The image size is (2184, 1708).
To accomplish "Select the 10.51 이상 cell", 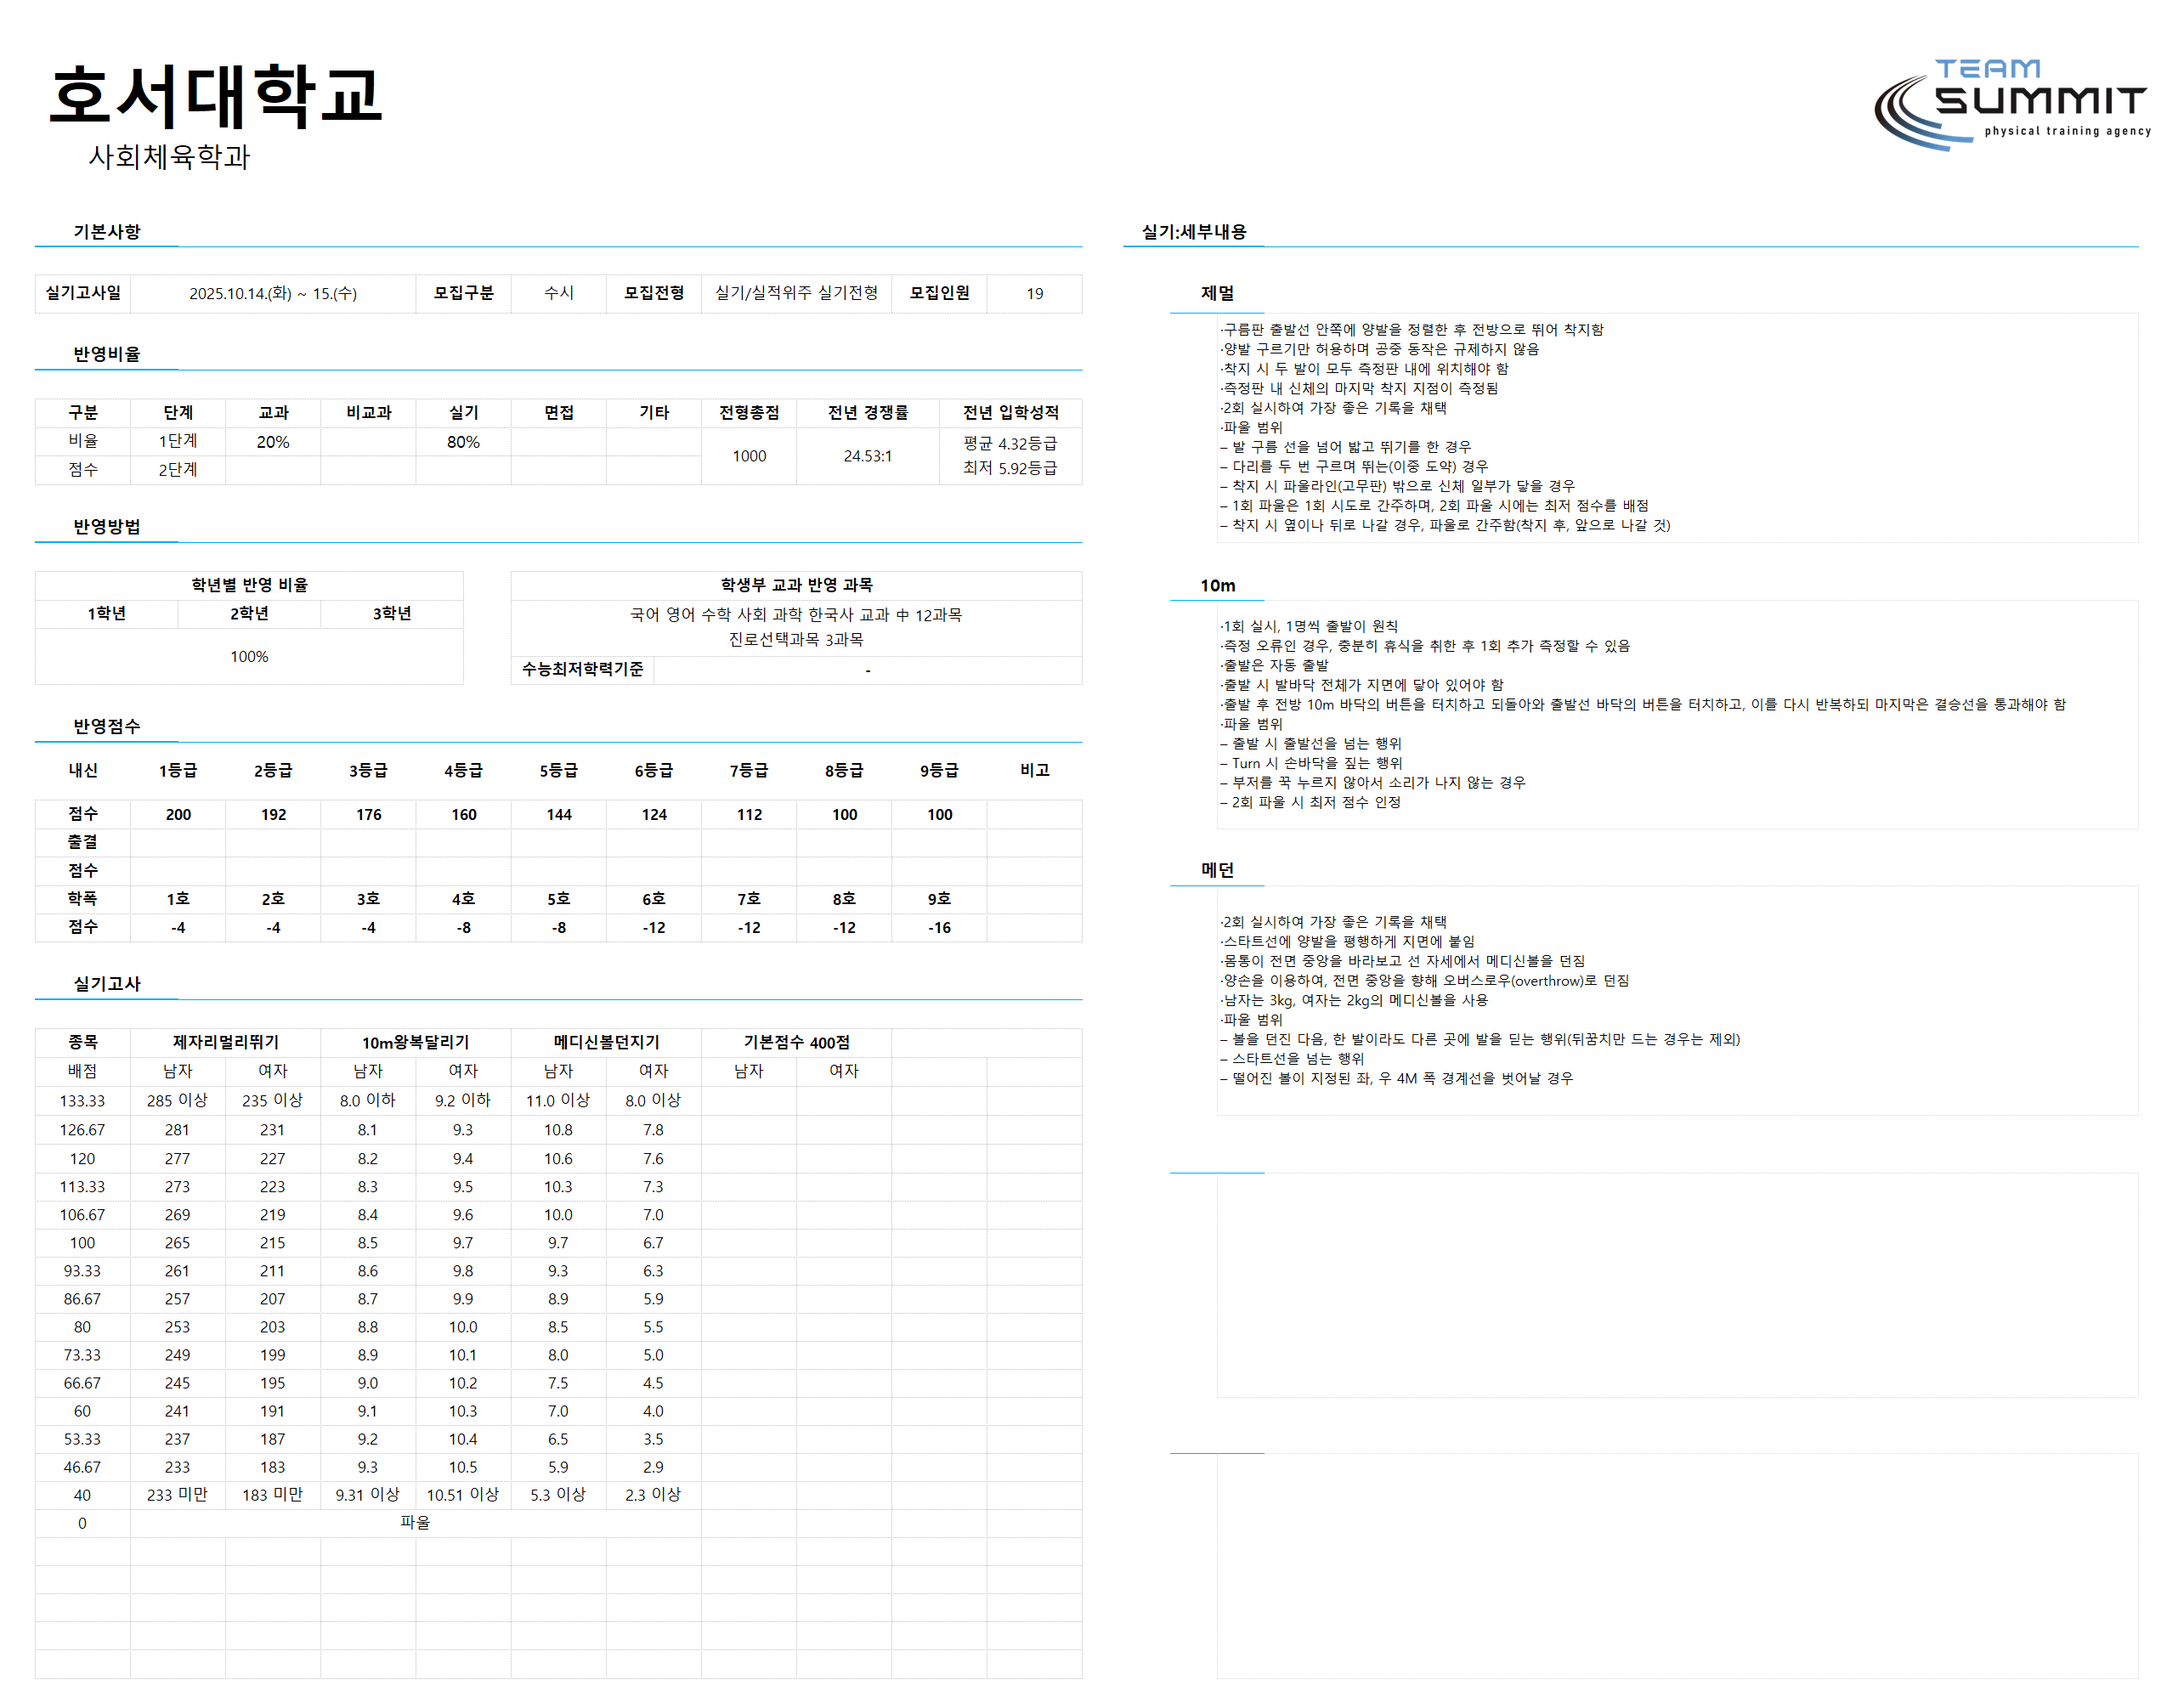I will coord(463,1495).
